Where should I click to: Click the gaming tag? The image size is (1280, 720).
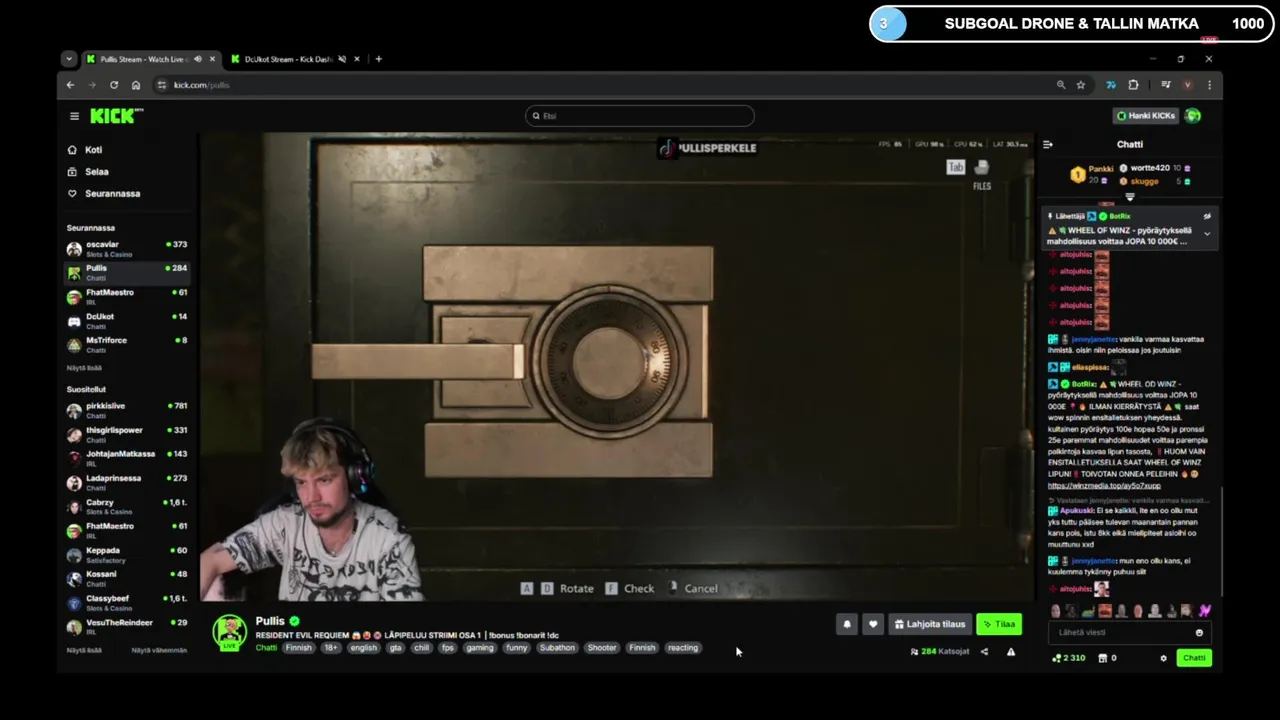tap(480, 648)
